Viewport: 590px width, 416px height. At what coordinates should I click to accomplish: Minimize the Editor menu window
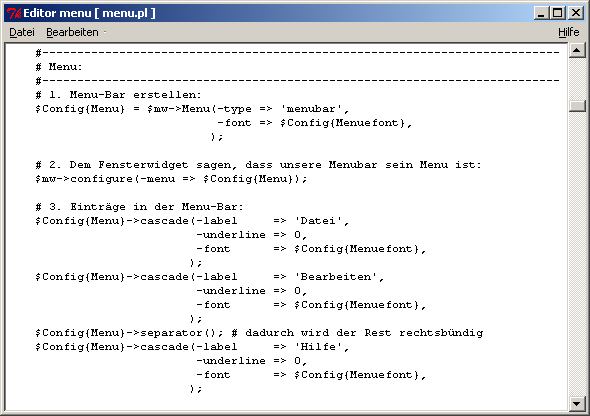(541, 13)
